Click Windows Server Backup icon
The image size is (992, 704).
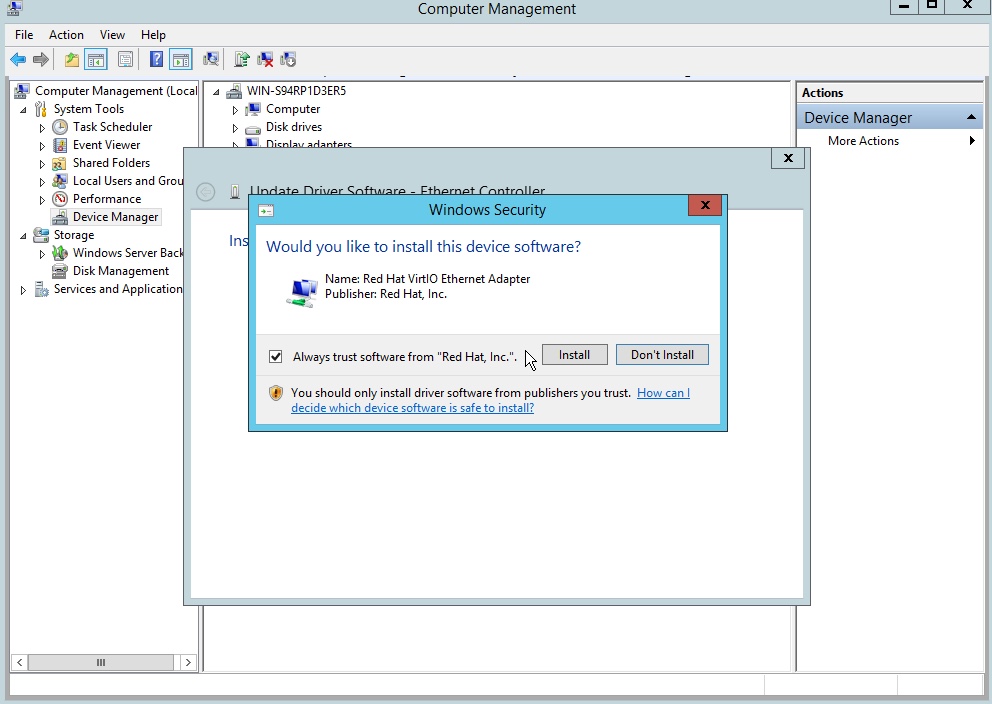60,253
